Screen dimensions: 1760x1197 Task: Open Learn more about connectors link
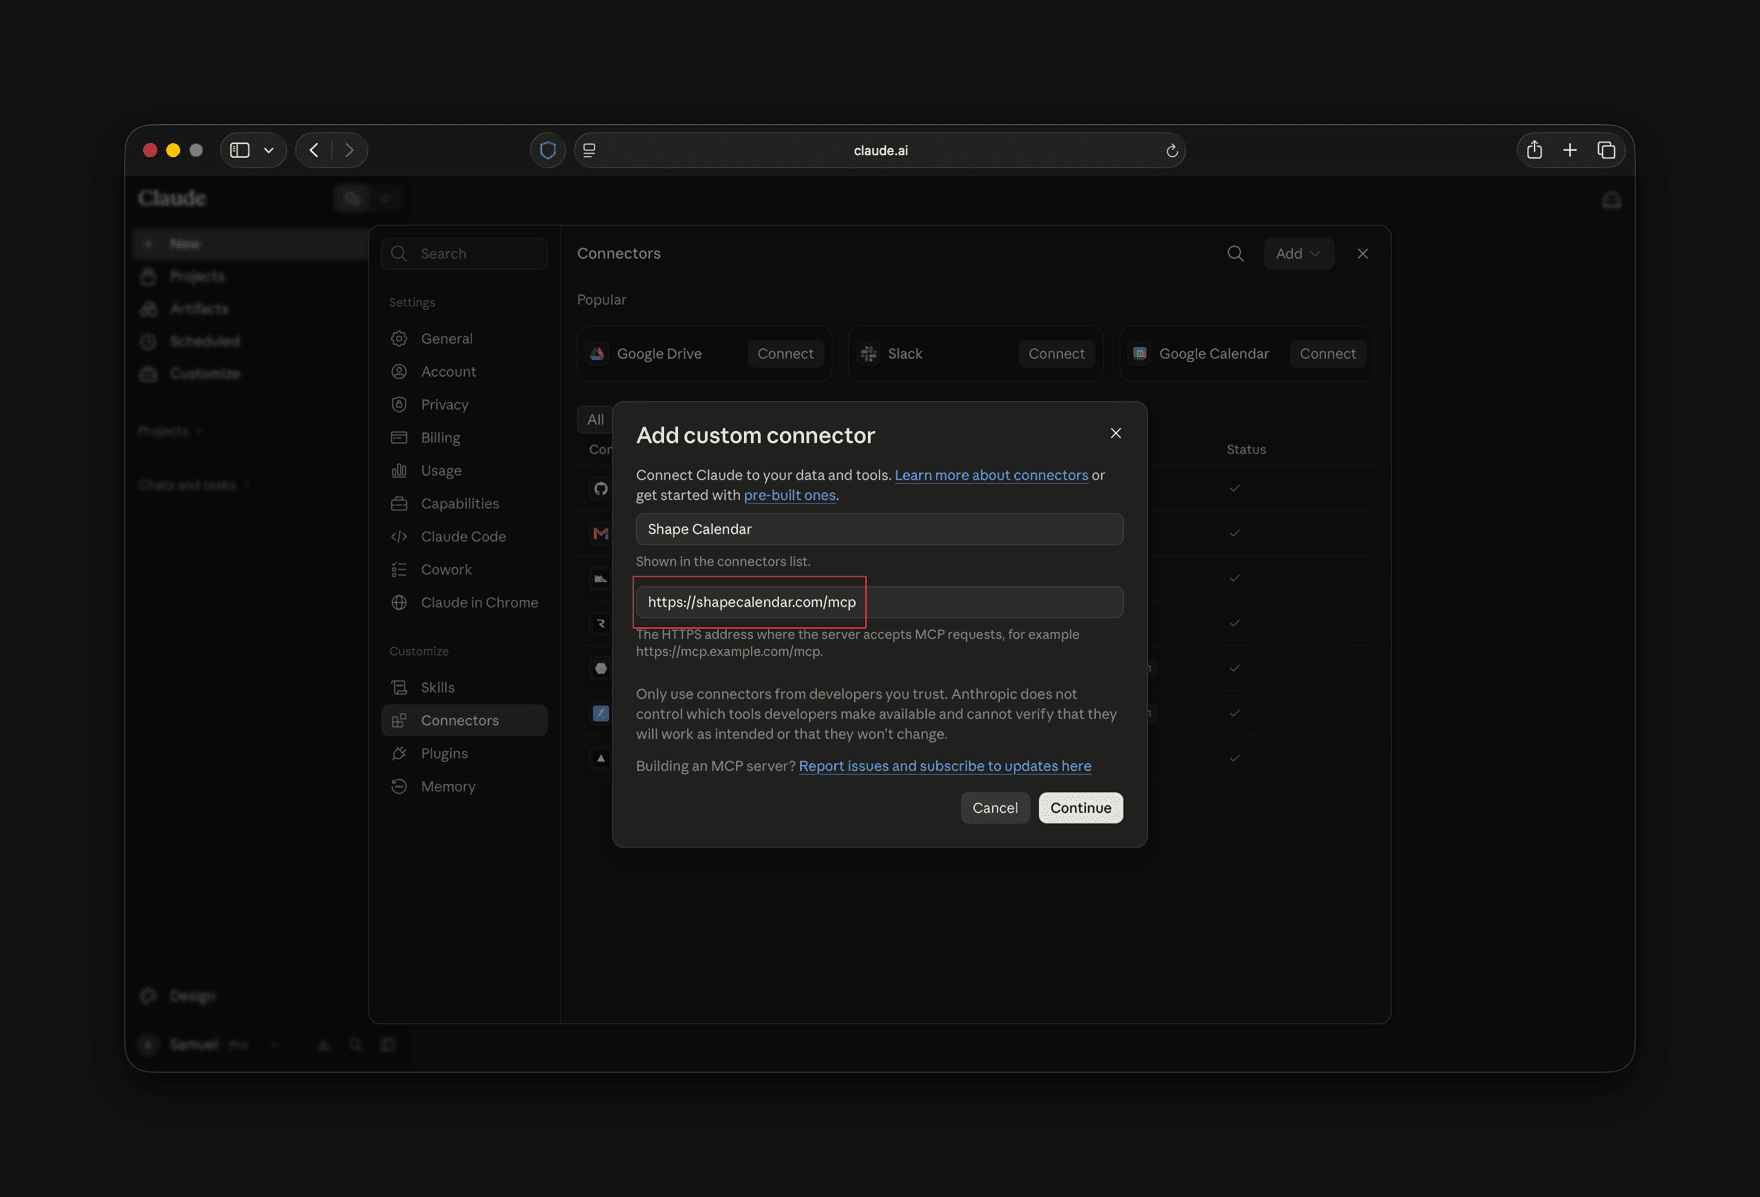point(991,475)
